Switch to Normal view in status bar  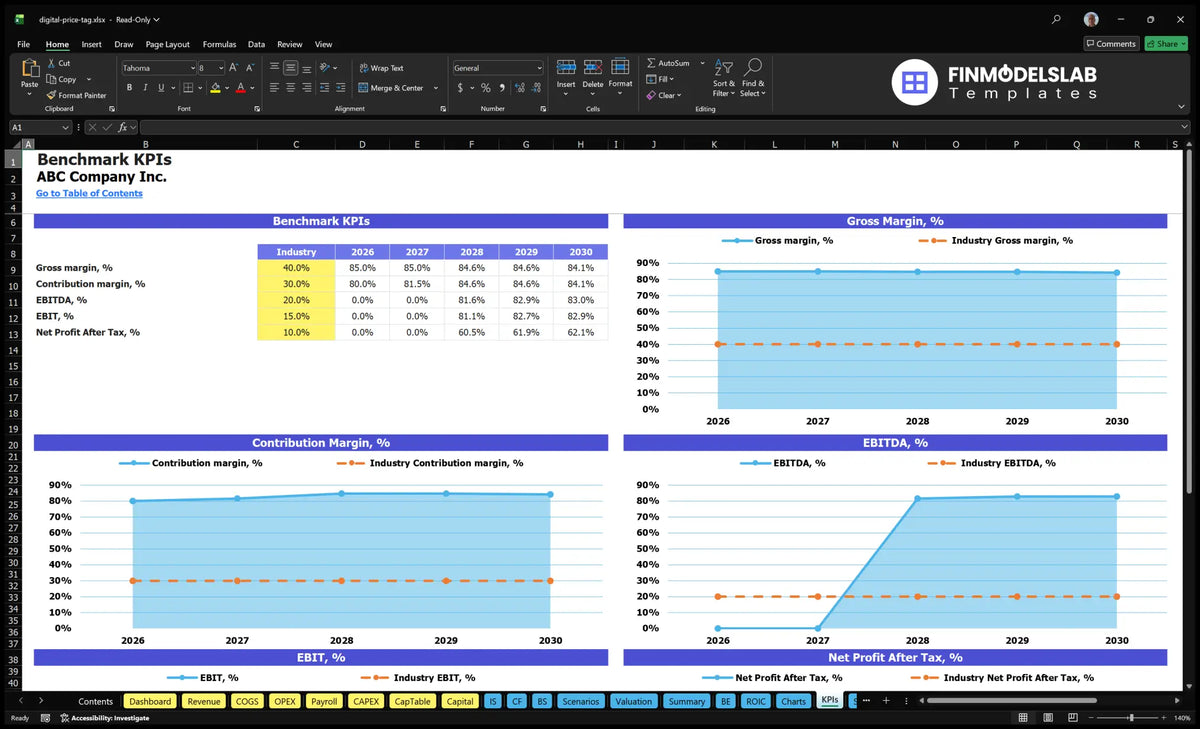pos(1022,718)
